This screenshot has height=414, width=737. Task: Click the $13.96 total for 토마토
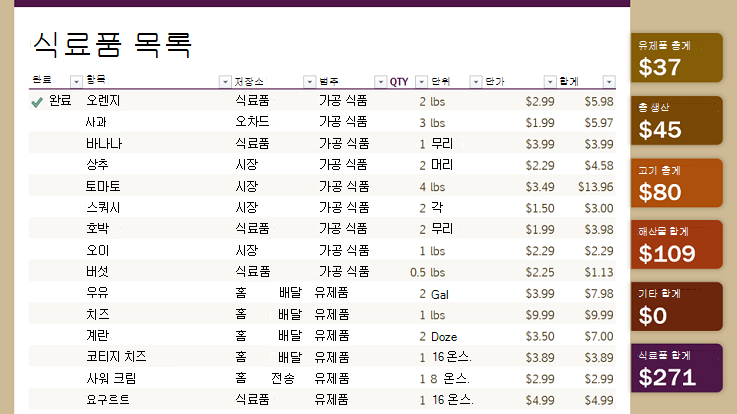point(596,187)
